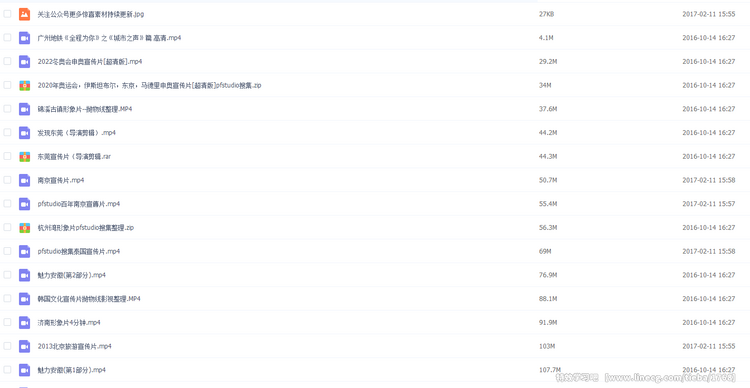Tick checkbox for 魅力安徽(第2部分) row
This screenshot has width=750, height=388.
pos(7,275)
